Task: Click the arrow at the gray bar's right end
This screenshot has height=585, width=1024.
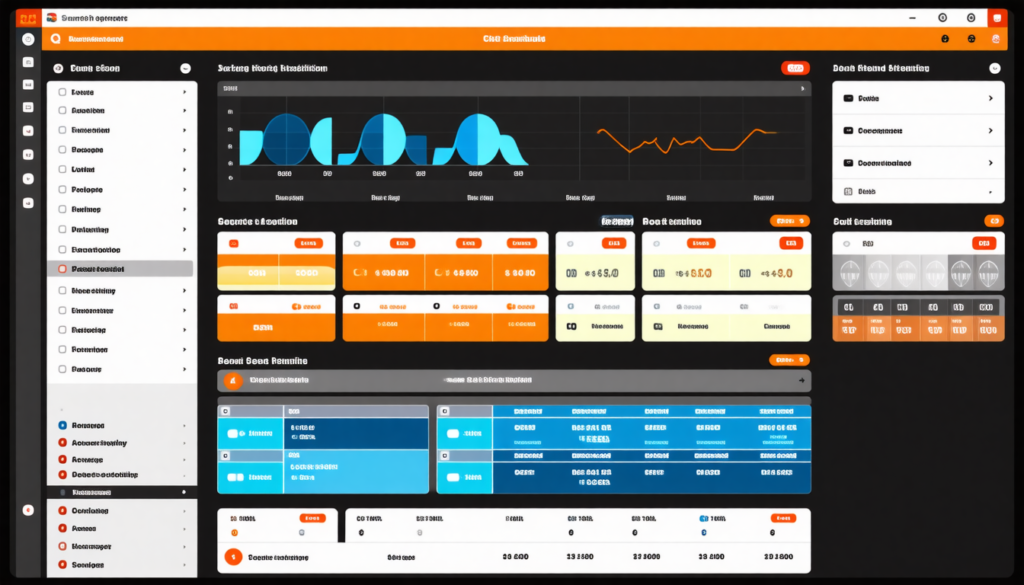Action: pyautogui.click(x=802, y=380)
